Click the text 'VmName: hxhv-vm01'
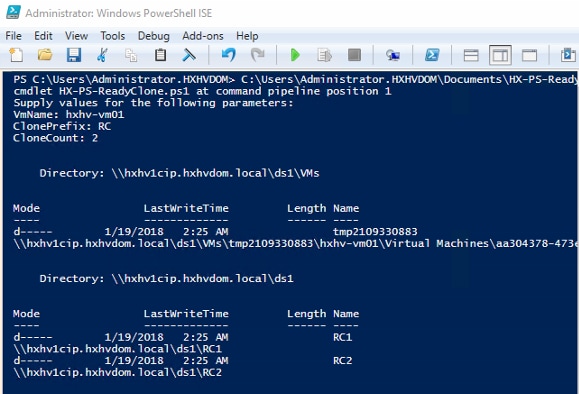The image size is (579, 394). point(69,114)
